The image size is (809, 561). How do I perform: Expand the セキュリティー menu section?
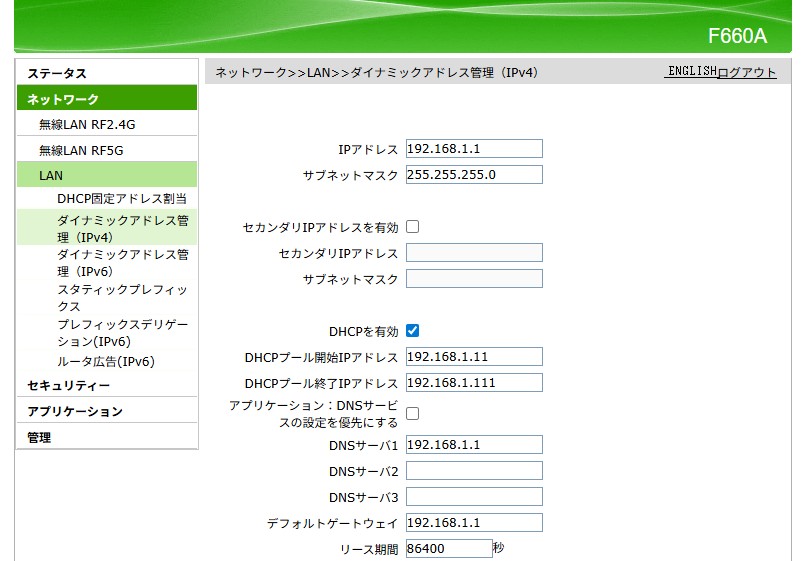tap(69, 385)
